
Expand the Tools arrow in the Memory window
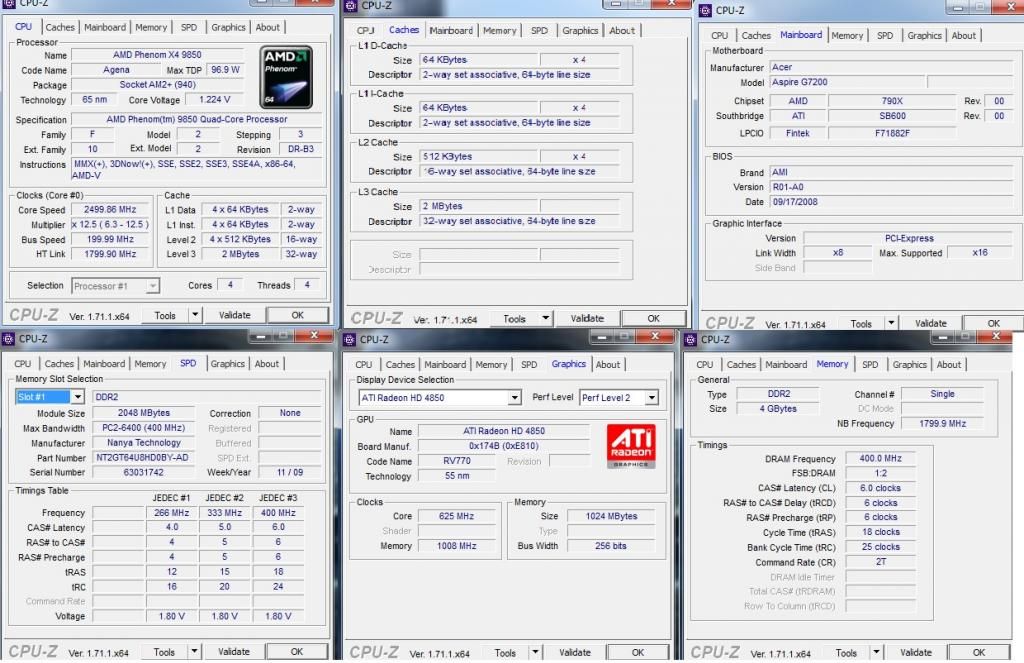pos(876,652)
